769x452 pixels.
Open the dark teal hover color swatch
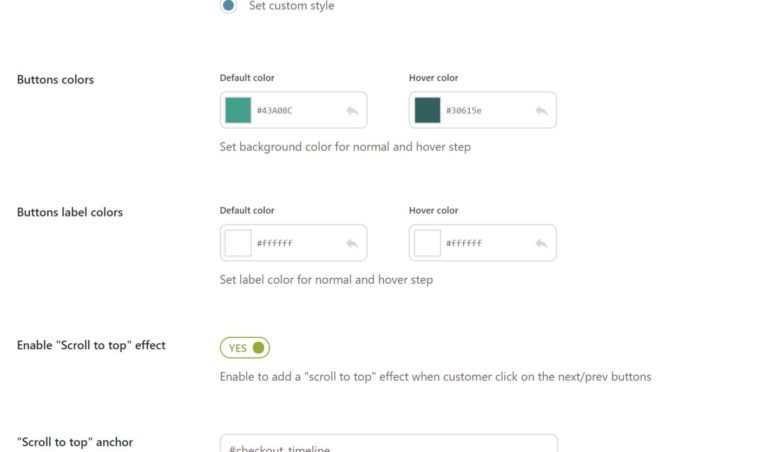(x=427, y=110)
